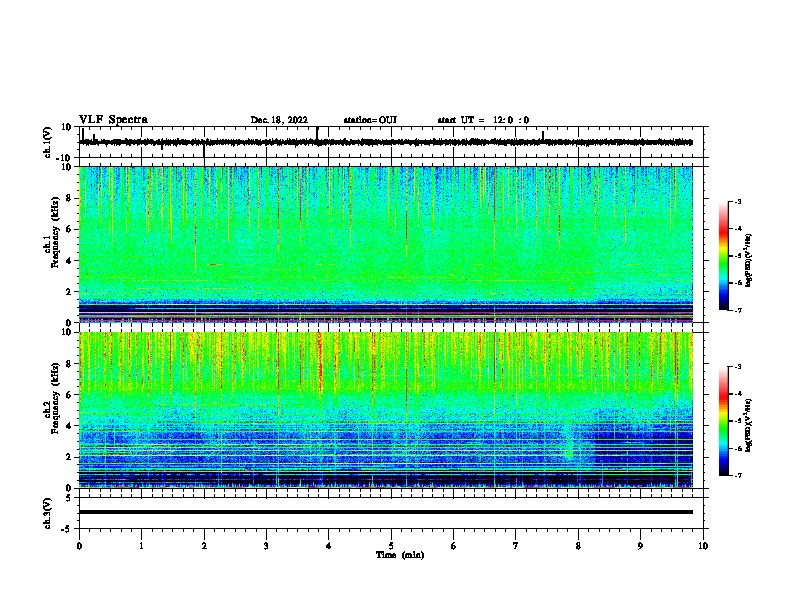The height and width of the screenshot is (612, 792).
Task: Click the ch.3(V) axis label
Action: 48,513
